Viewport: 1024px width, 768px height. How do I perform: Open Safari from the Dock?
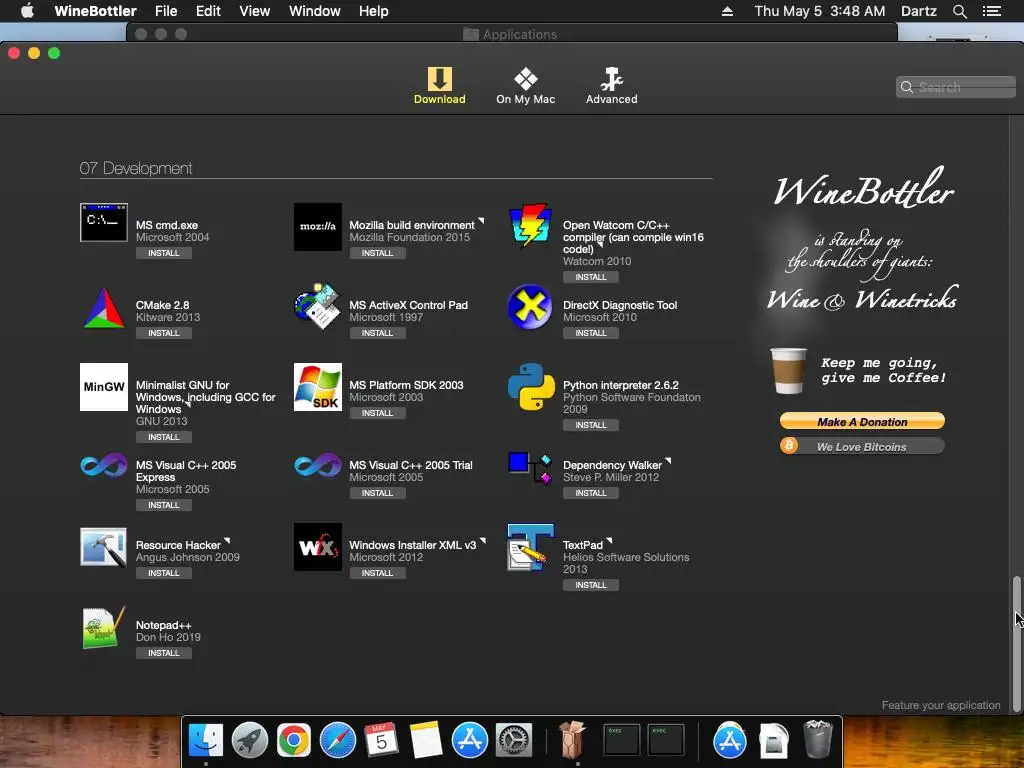[338, 741]
